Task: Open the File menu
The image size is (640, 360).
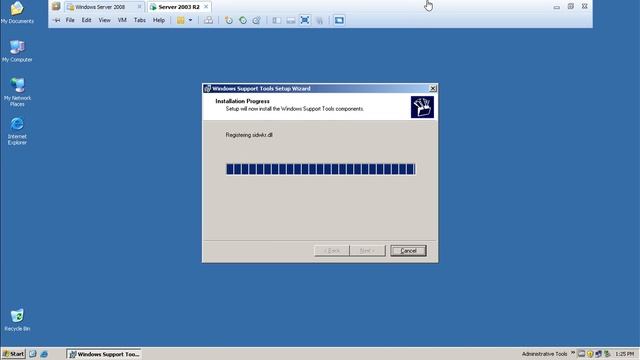Action: click(70, 20)
